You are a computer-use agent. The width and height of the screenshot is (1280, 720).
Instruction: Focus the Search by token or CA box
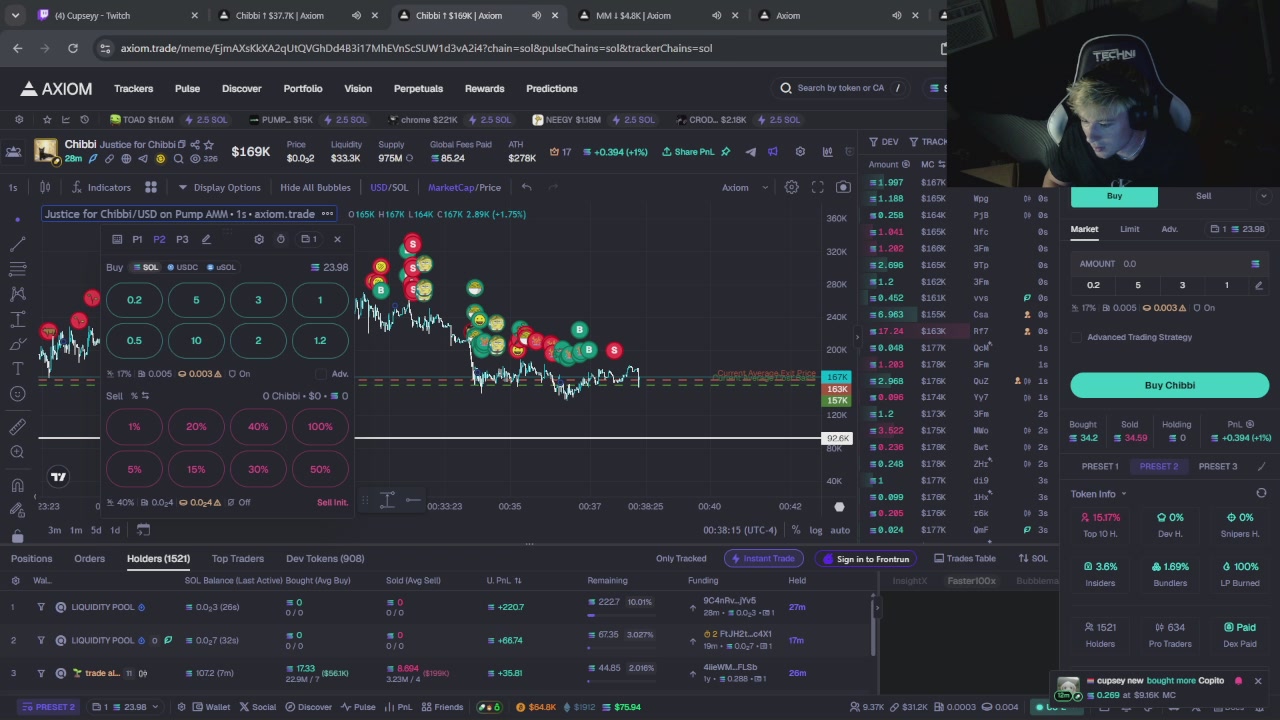pos(840,88)
